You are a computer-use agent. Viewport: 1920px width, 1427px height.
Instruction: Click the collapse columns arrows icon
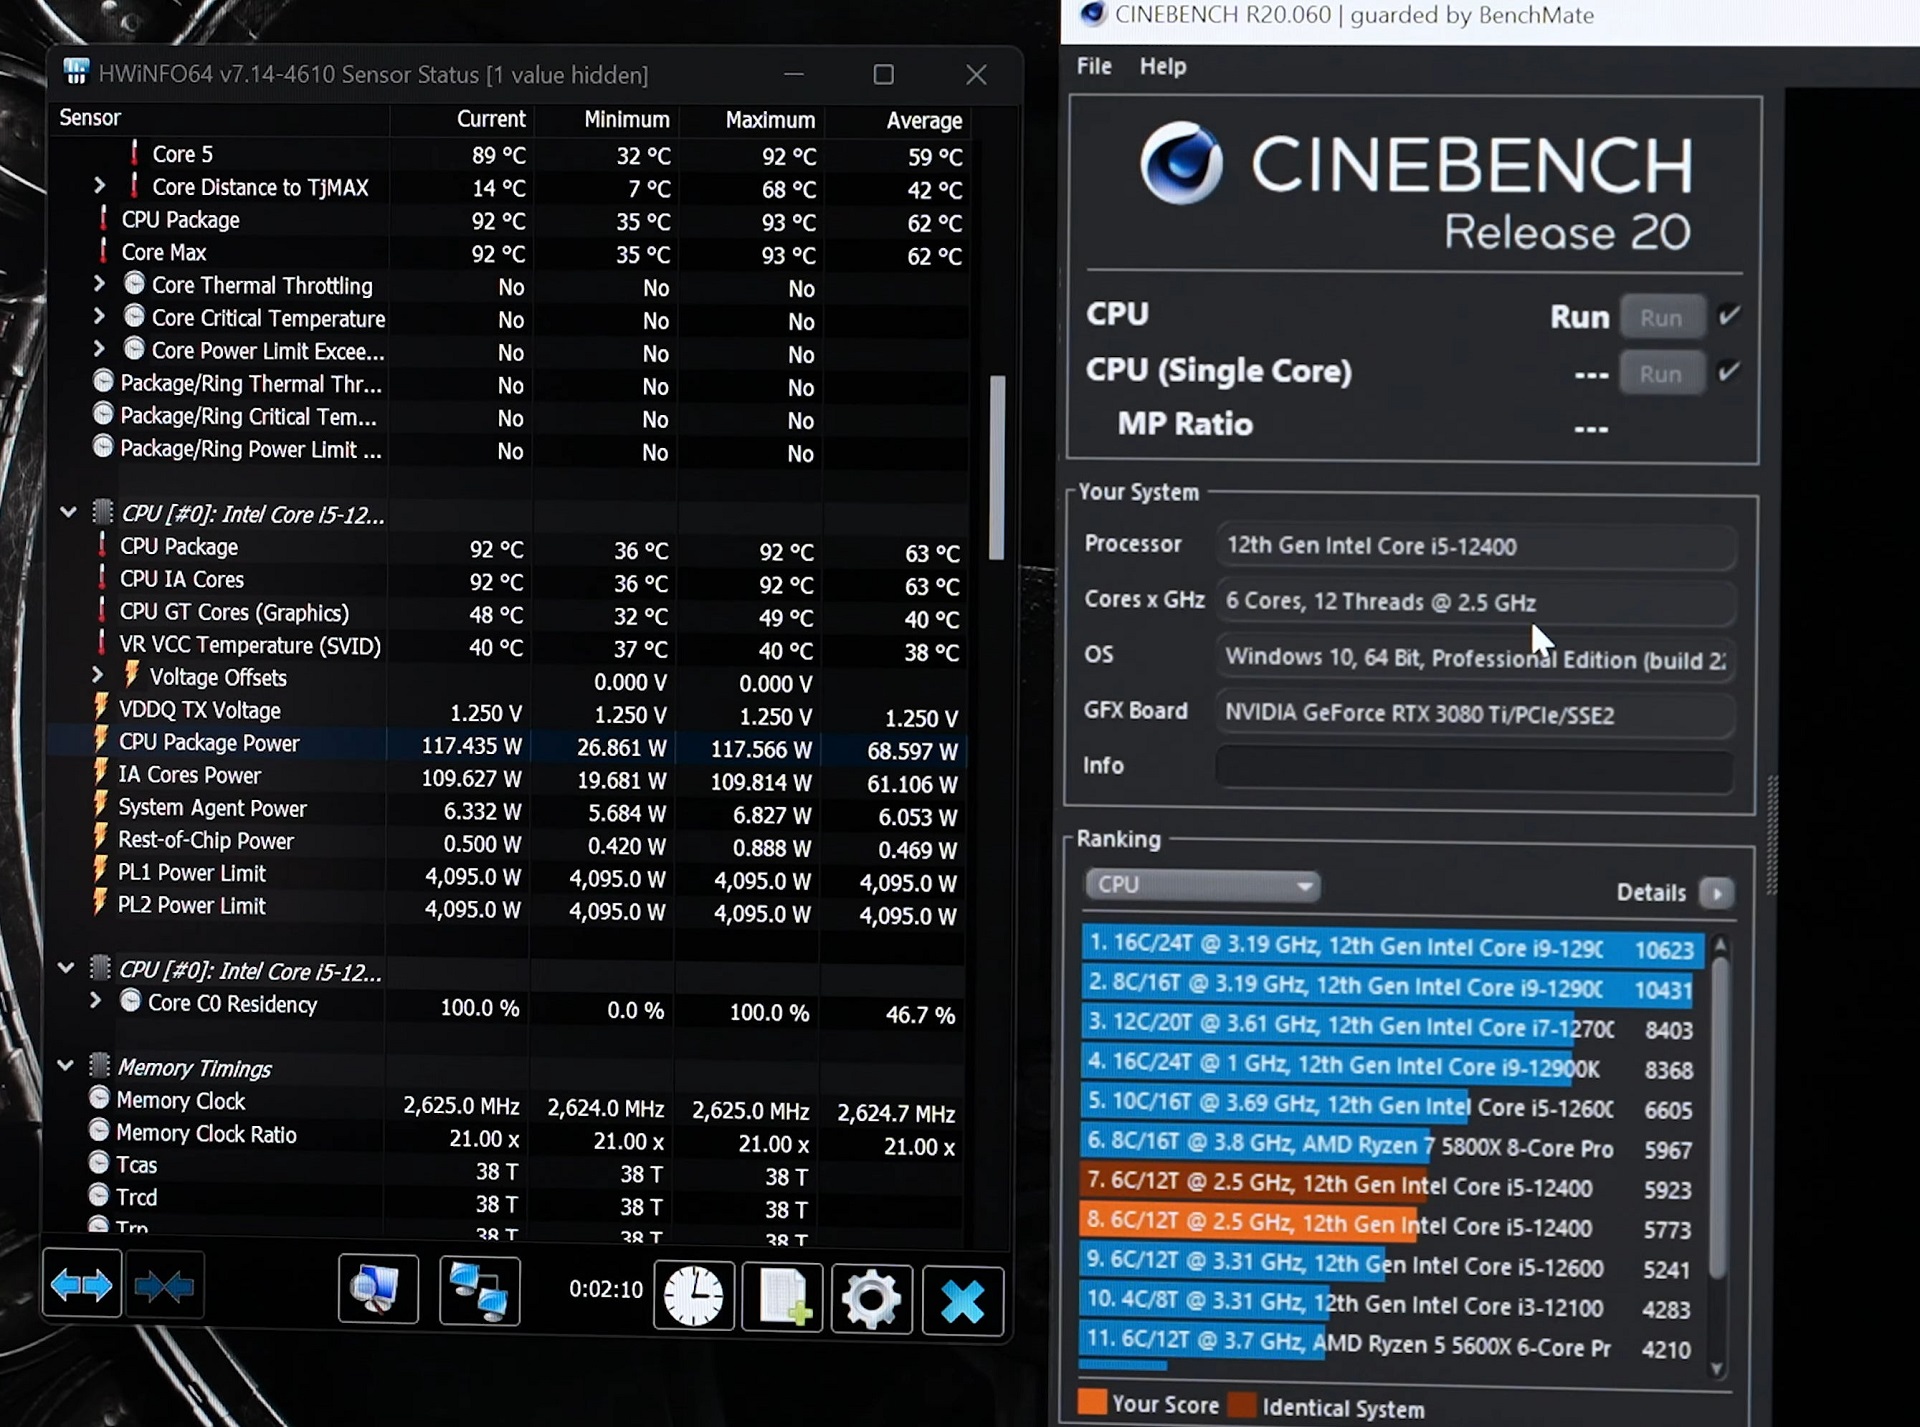coord(165,1287)
